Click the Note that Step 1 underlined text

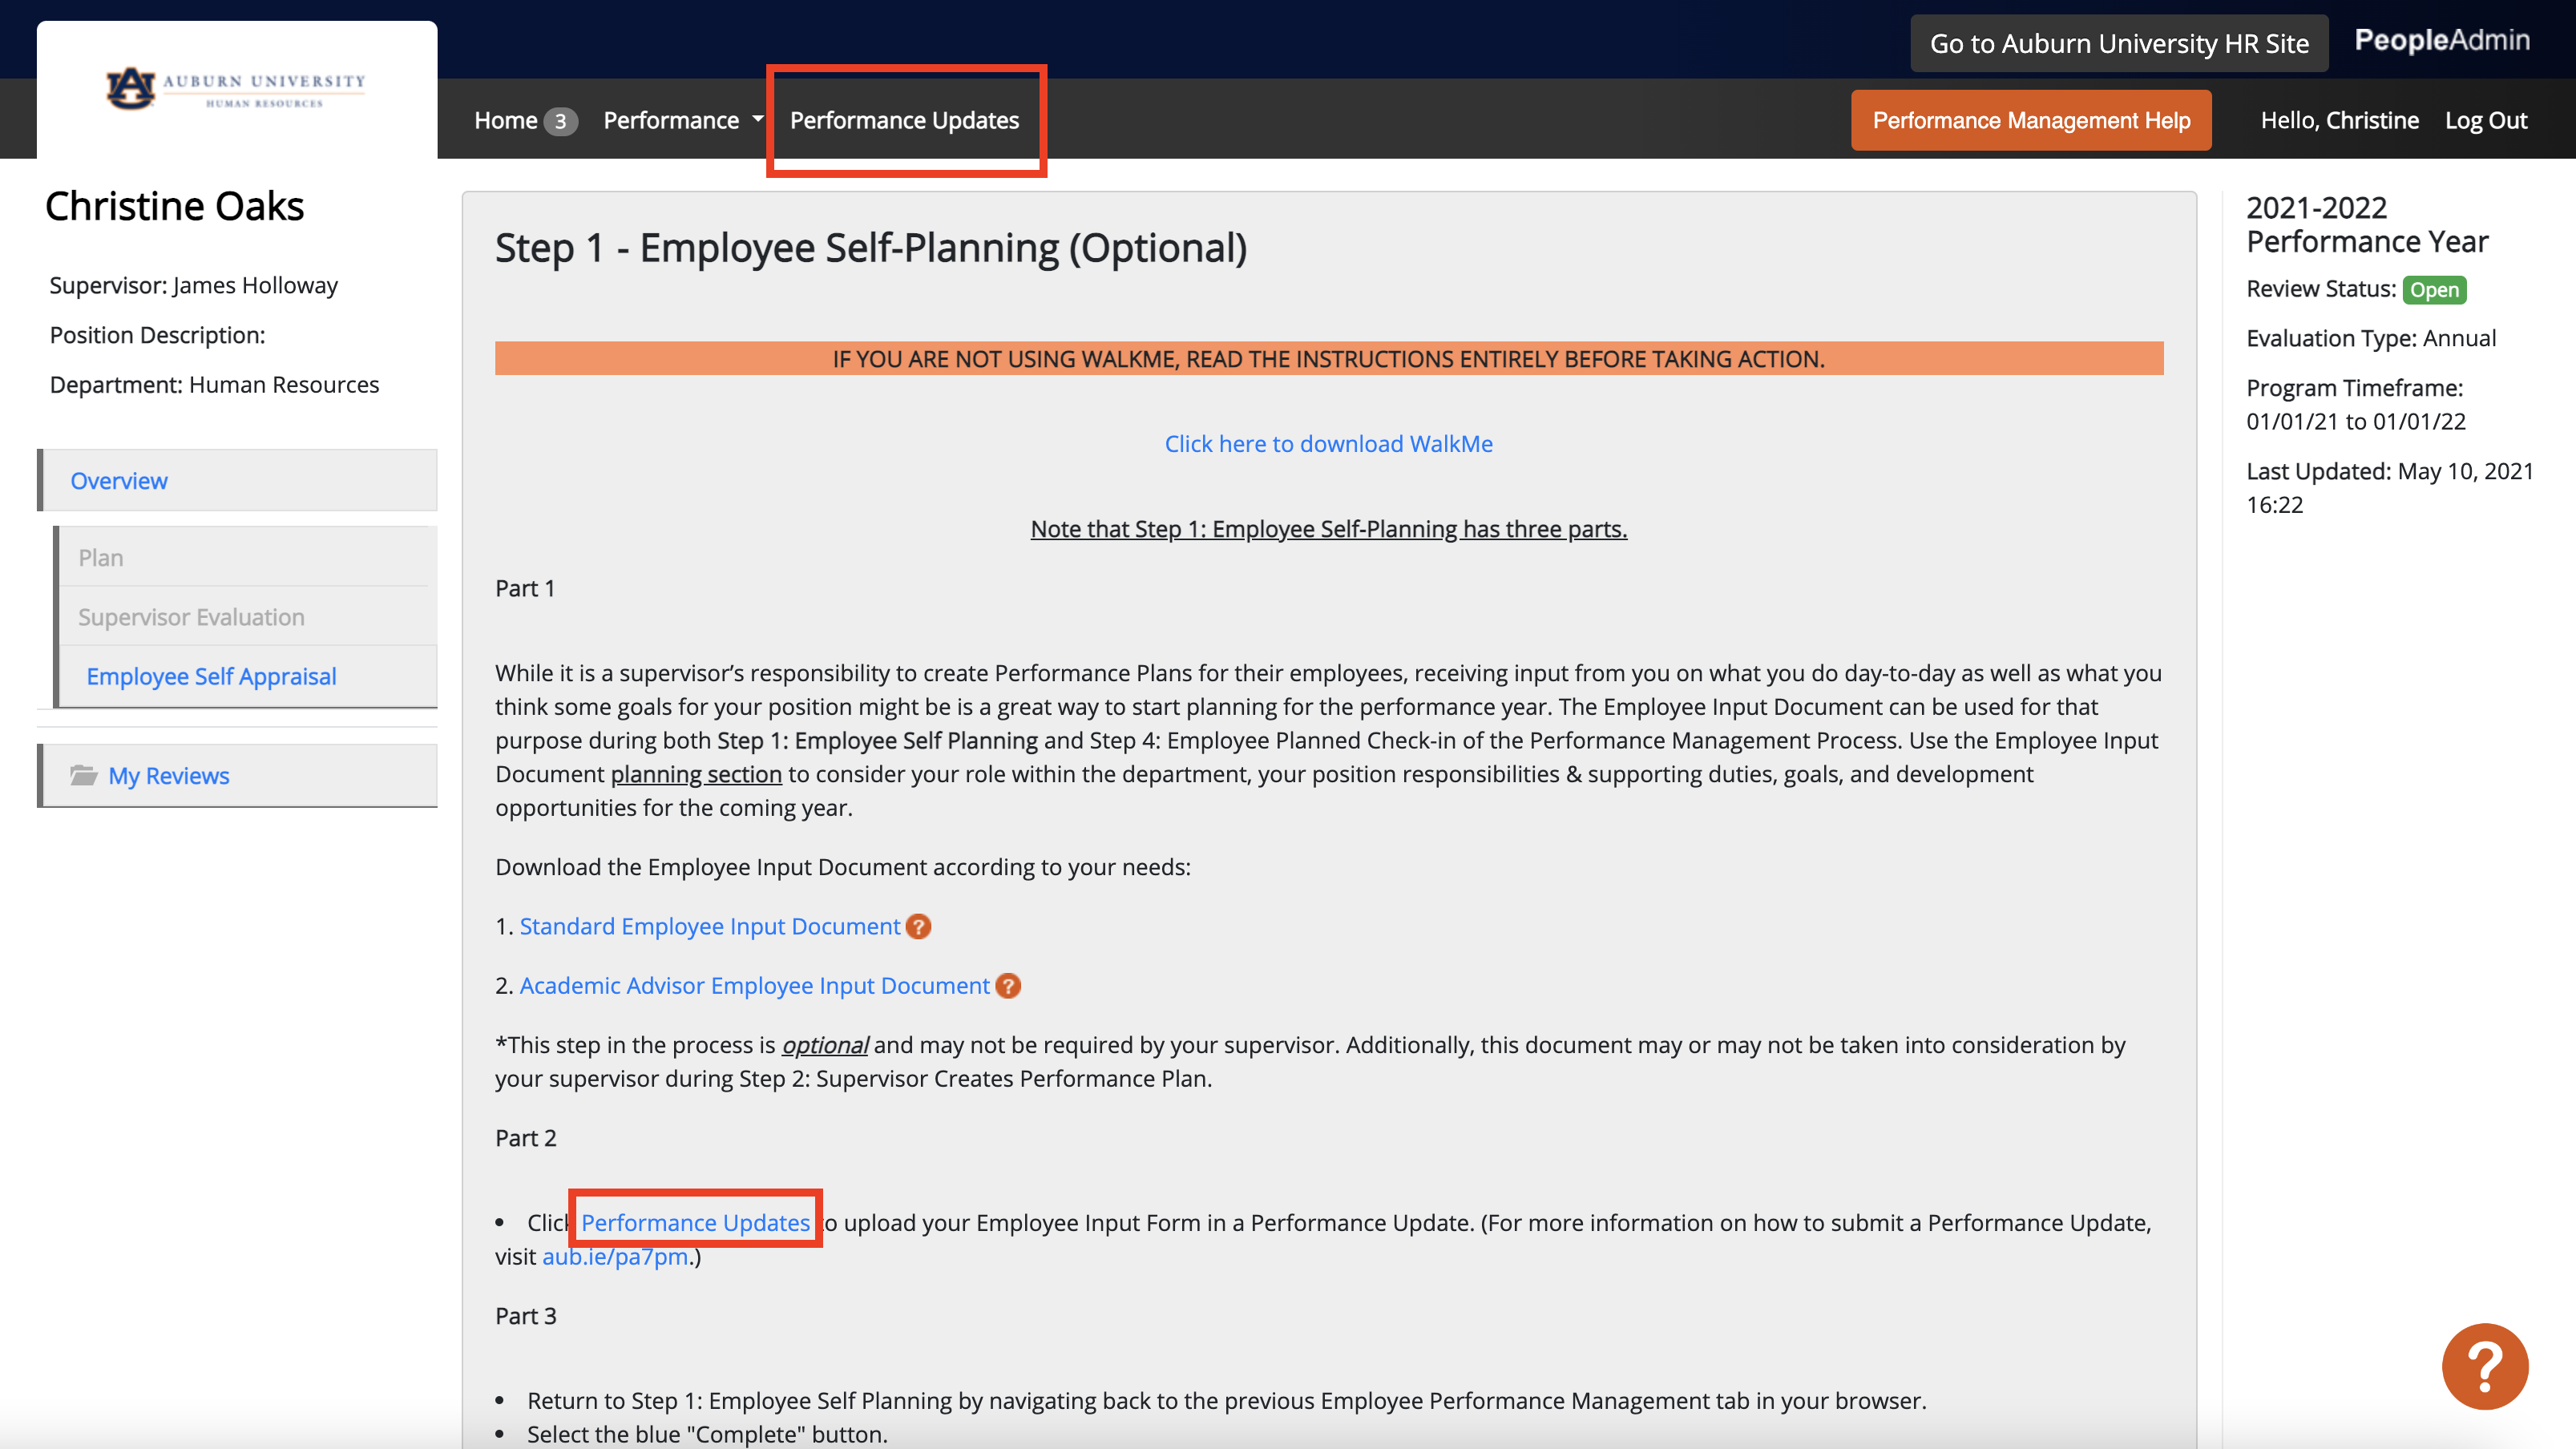click(x=1328, y=528)
